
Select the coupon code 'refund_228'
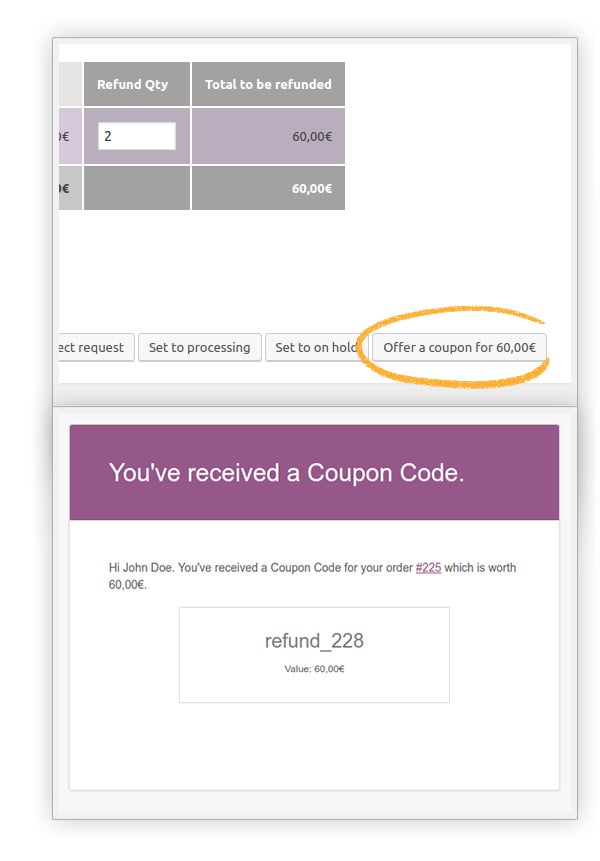pos(313,643)
